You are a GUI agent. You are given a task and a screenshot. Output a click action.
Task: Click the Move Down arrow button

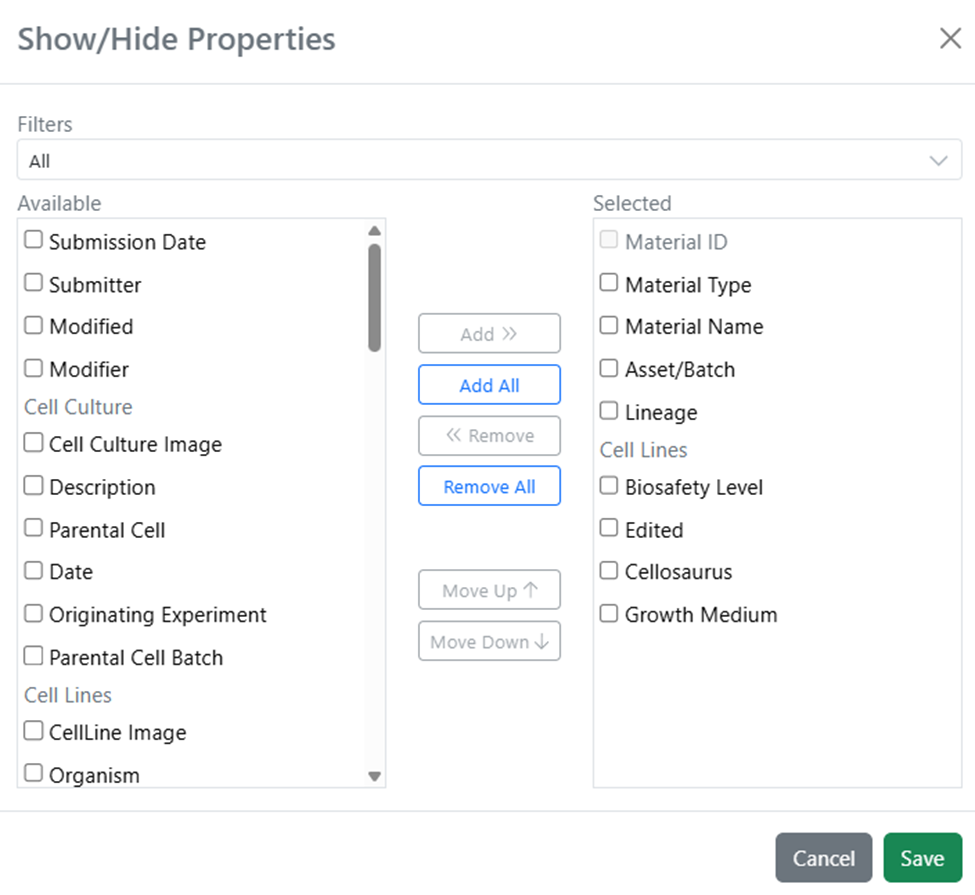[489, 642]
